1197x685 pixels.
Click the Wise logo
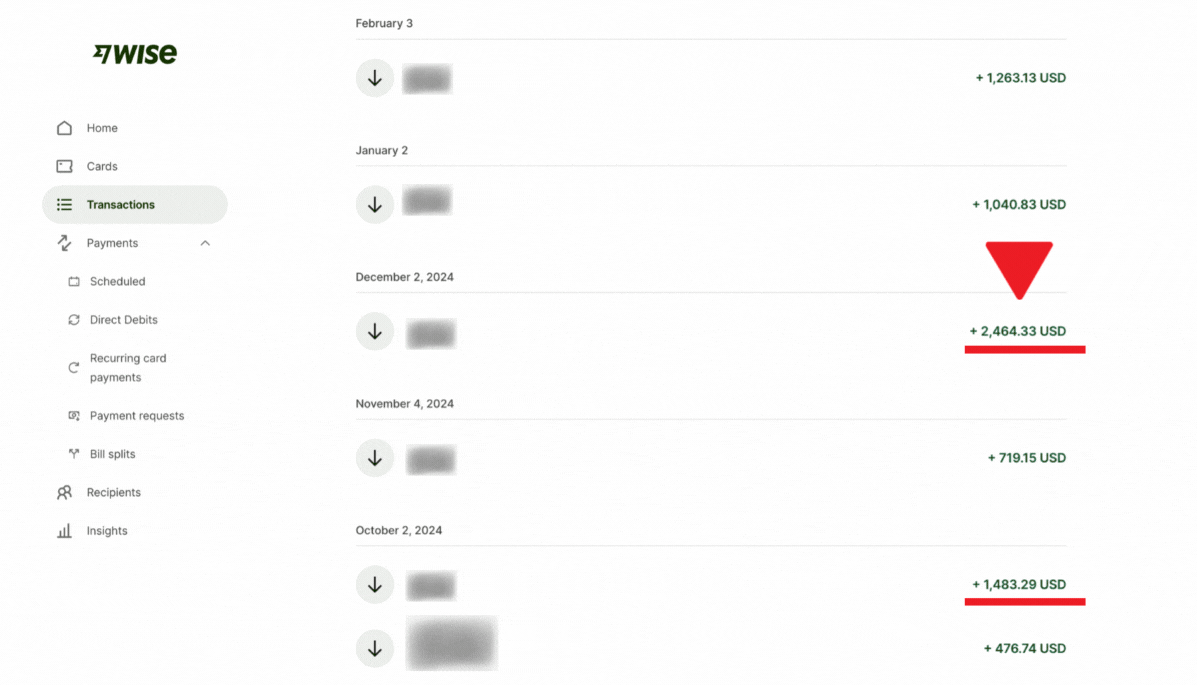135,54
